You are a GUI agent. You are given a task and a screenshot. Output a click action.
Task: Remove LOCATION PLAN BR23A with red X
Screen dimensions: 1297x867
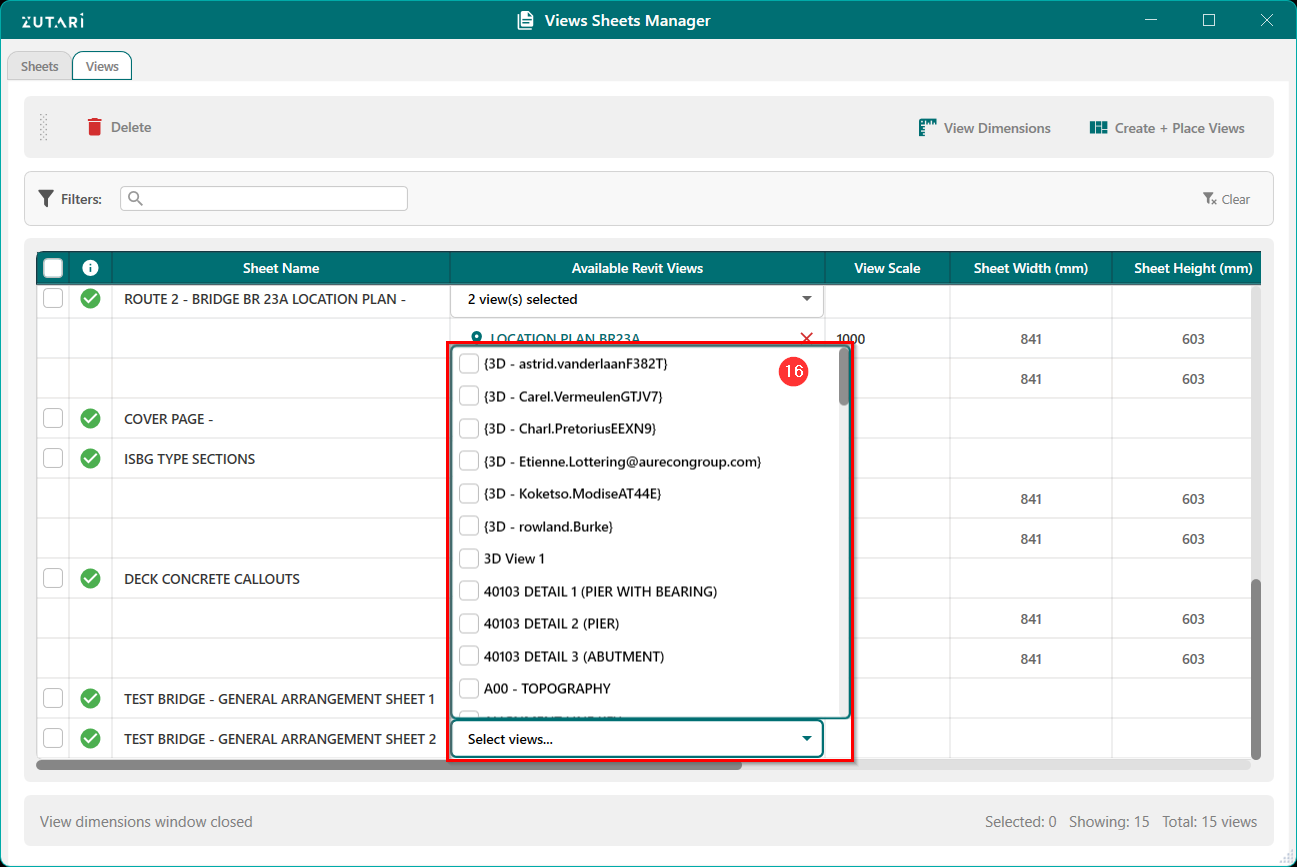click(x=806, y=338)
